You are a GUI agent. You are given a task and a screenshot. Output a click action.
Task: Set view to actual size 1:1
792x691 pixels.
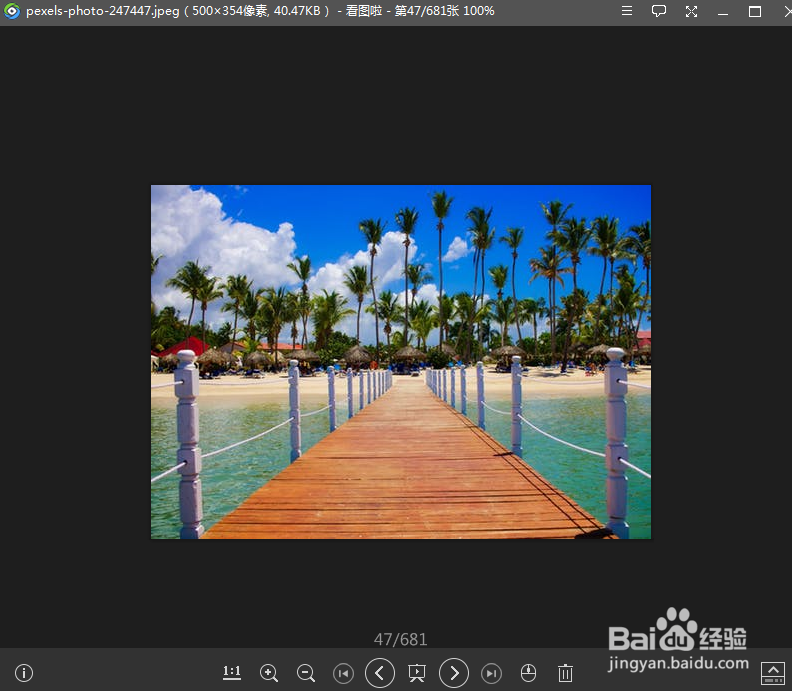[232, 672]
